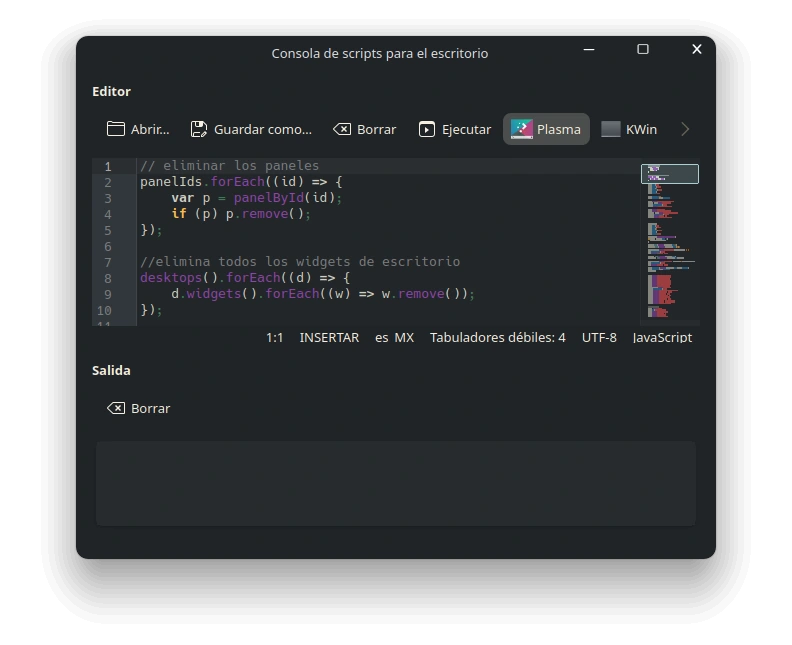This screenshot has height=645, width=792.
Task: Clear the editor with the Borrar label
Action: 376,130
